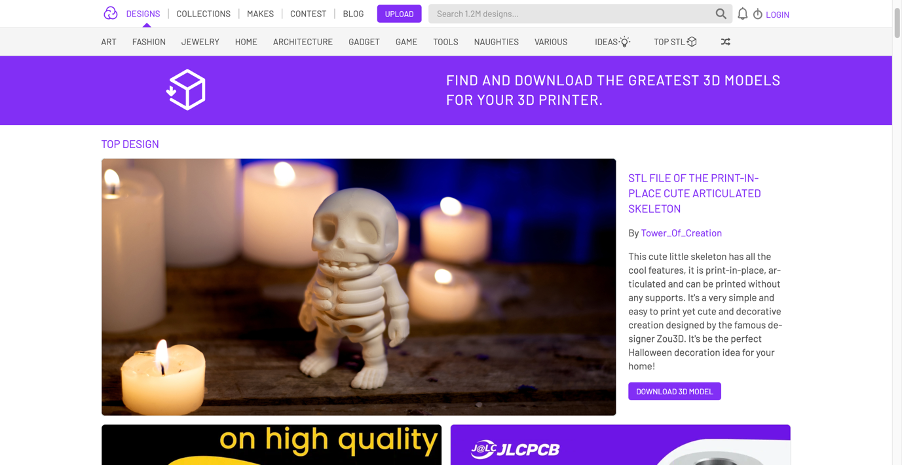This screenshot has height=466, width=902.
Task: Open the notifications bell icon
Action: coord(743,14)
